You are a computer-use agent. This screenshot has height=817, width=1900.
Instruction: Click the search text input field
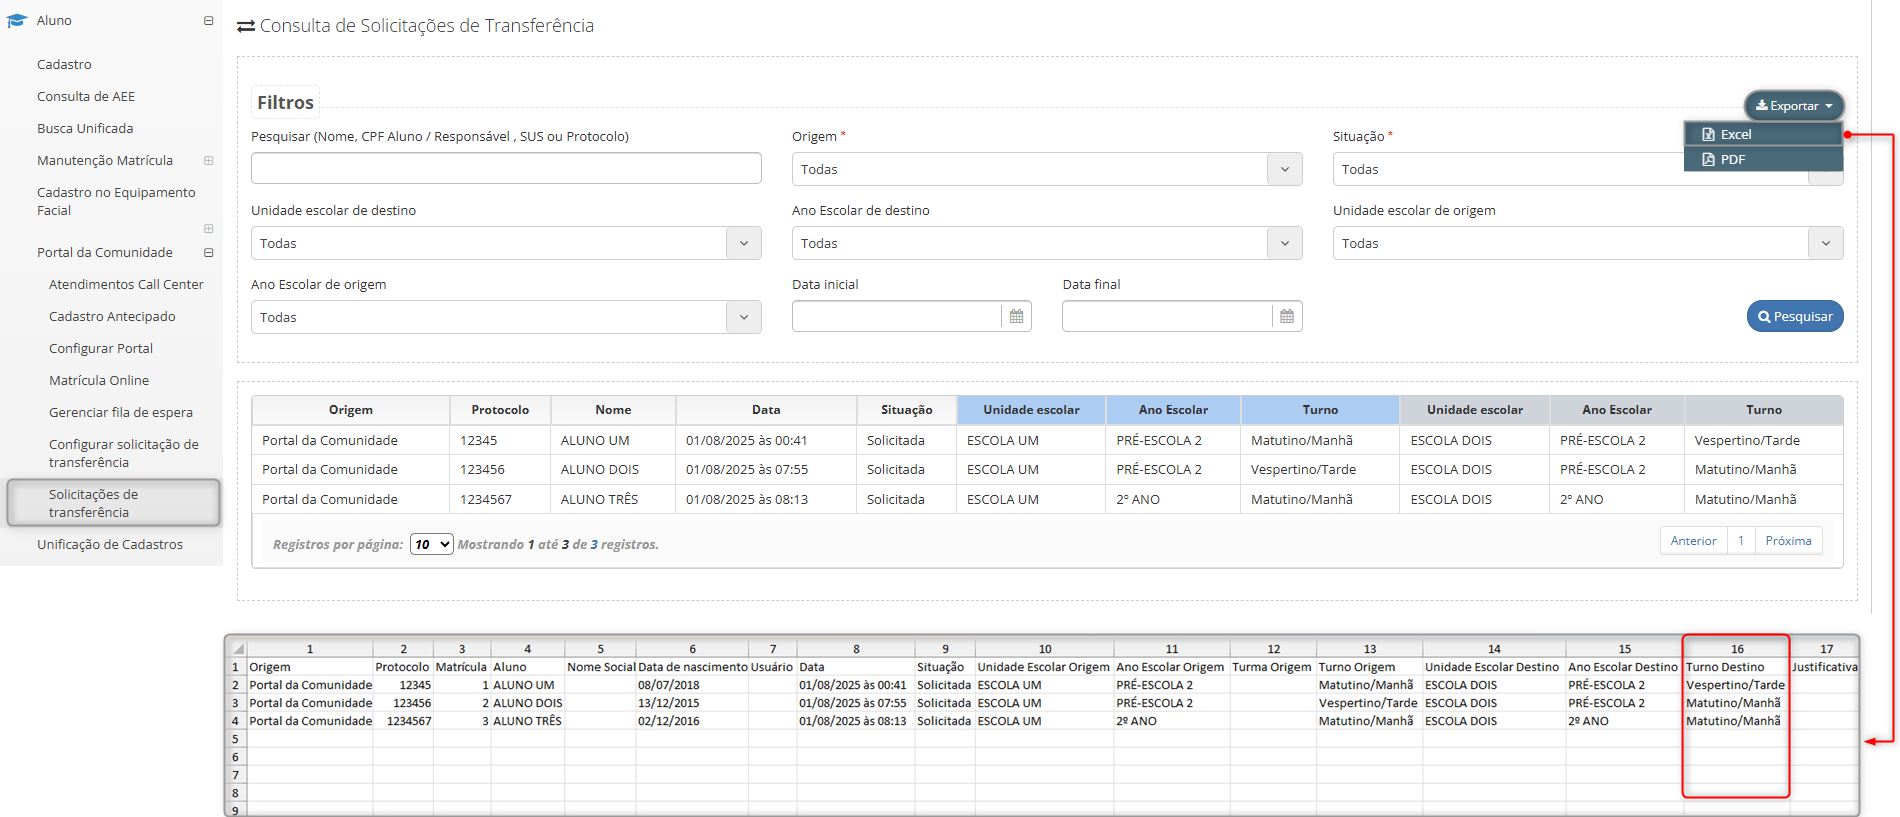coord(506,169)
